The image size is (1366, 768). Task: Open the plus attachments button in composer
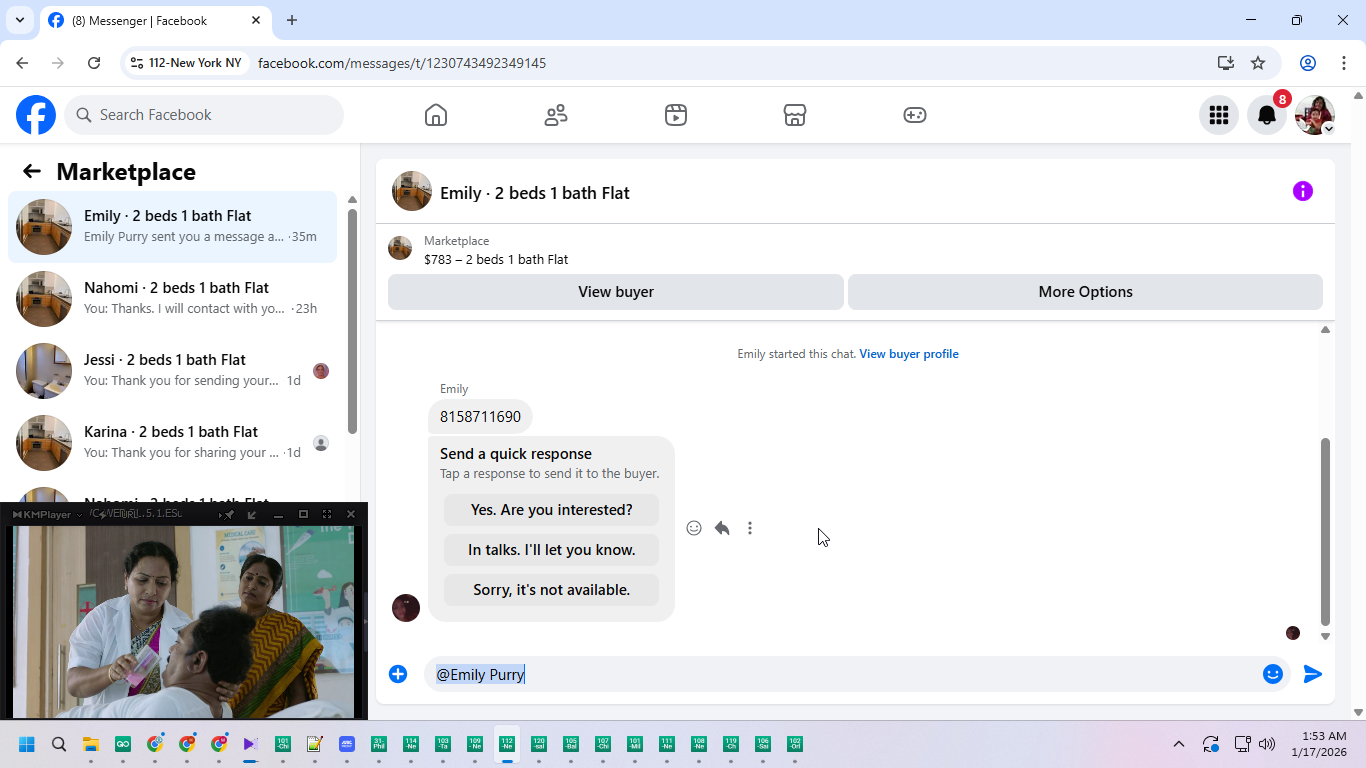(x=398, y=674)
